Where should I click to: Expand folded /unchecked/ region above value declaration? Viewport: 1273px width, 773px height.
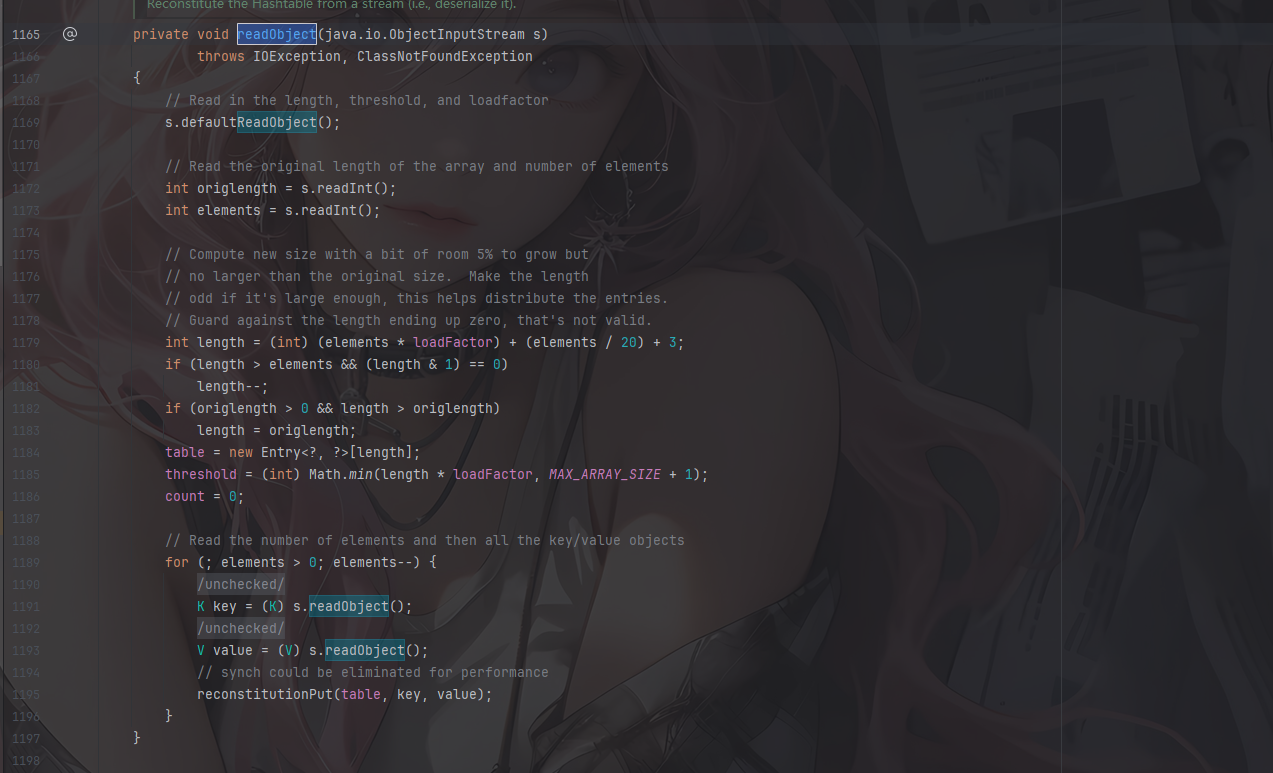click(x=241, y=628)
